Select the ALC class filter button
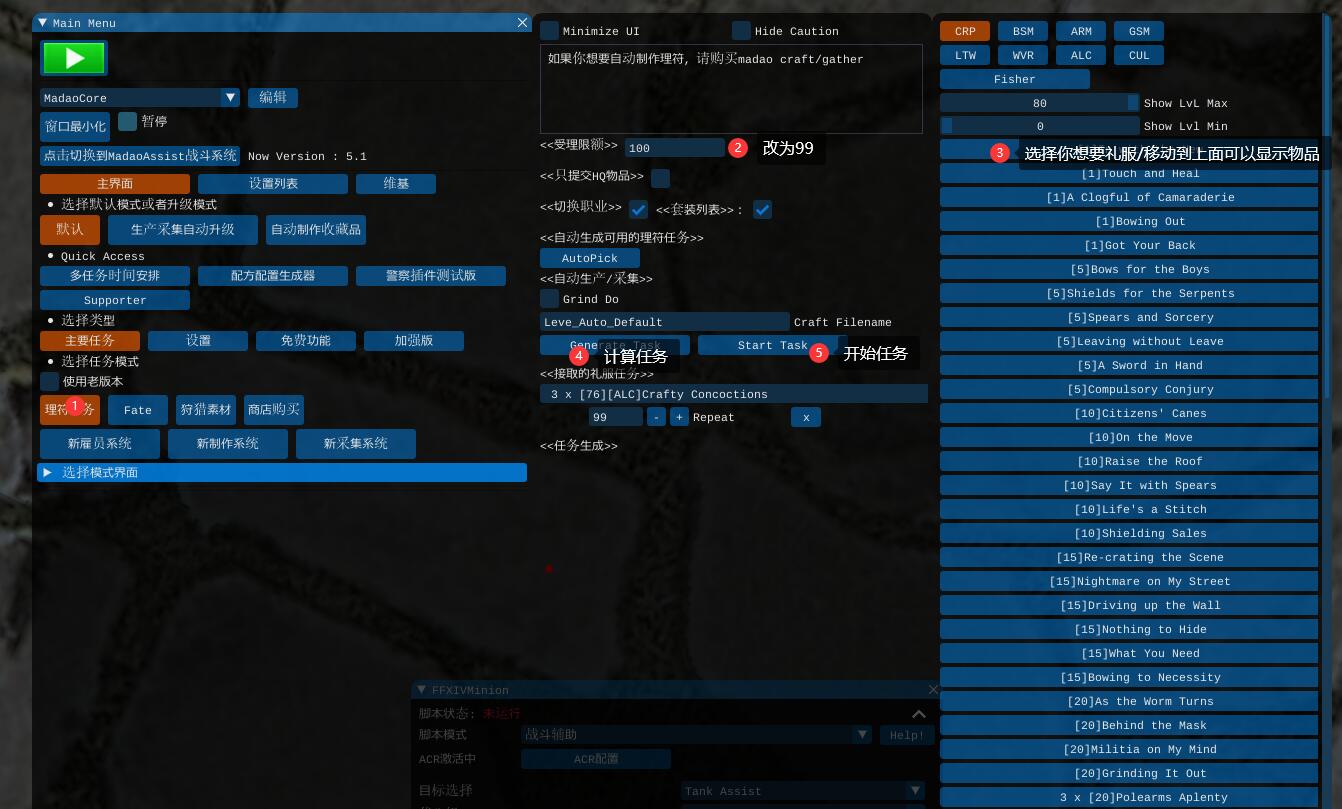 click(1081, 55)
